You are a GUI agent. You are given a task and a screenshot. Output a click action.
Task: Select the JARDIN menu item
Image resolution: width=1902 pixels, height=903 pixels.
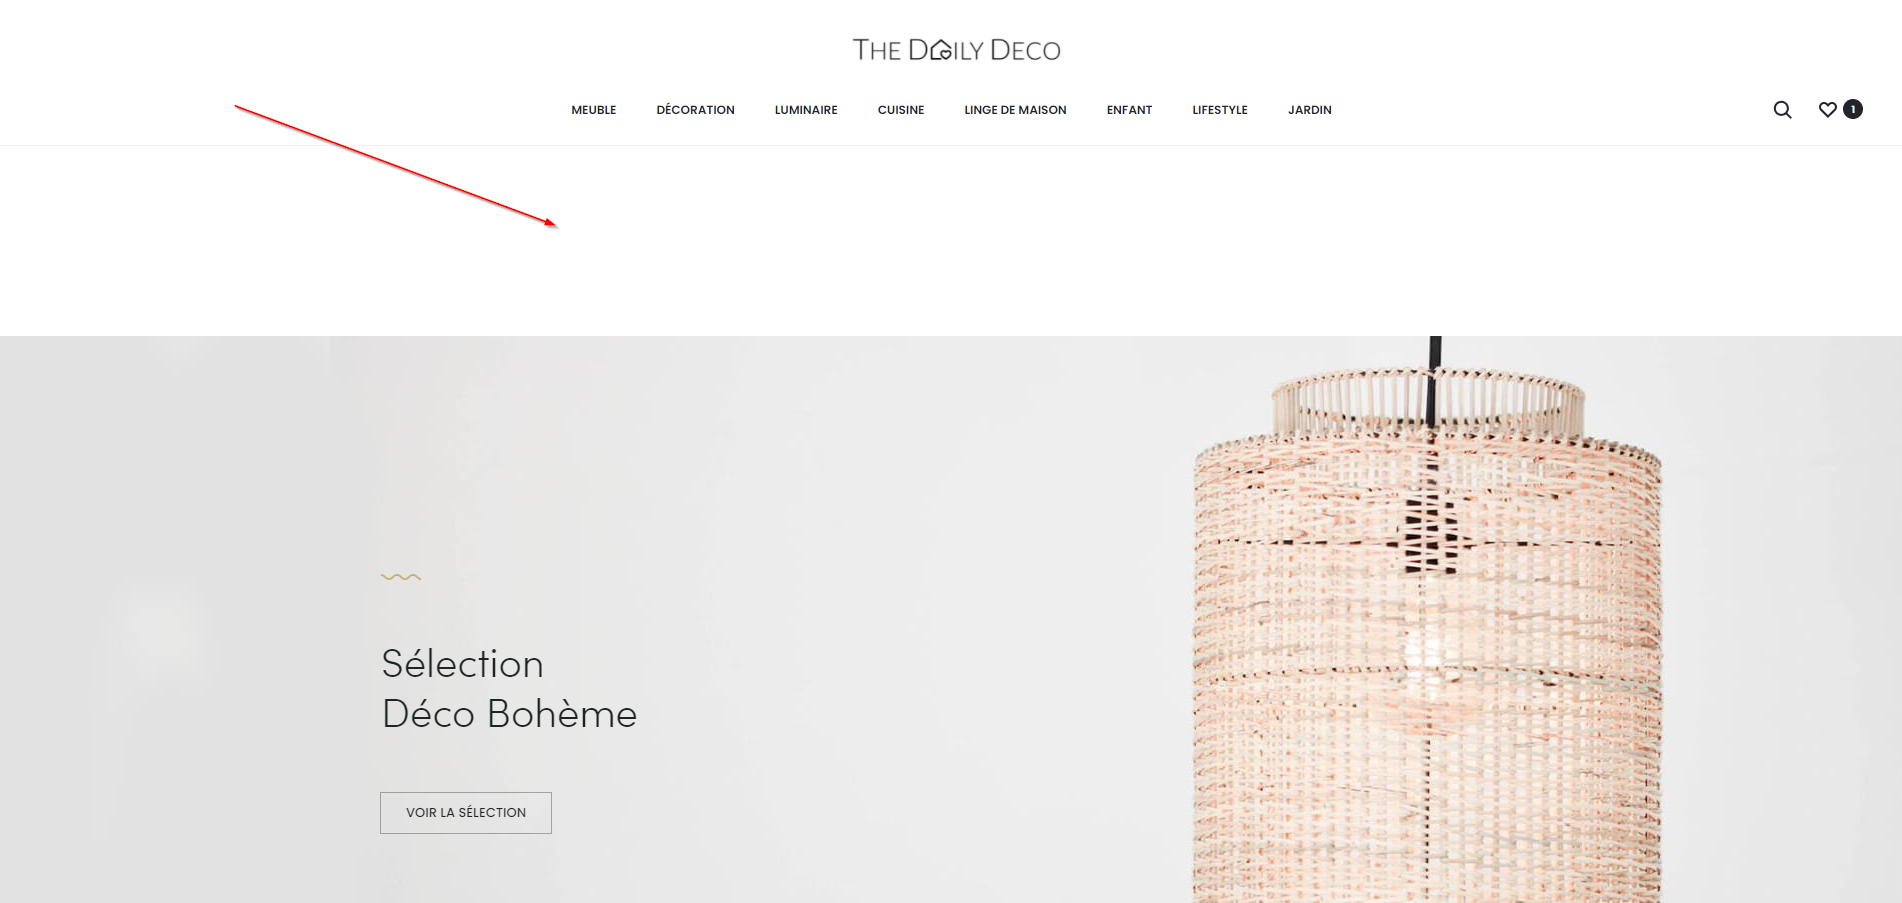tap(1310, 110)
